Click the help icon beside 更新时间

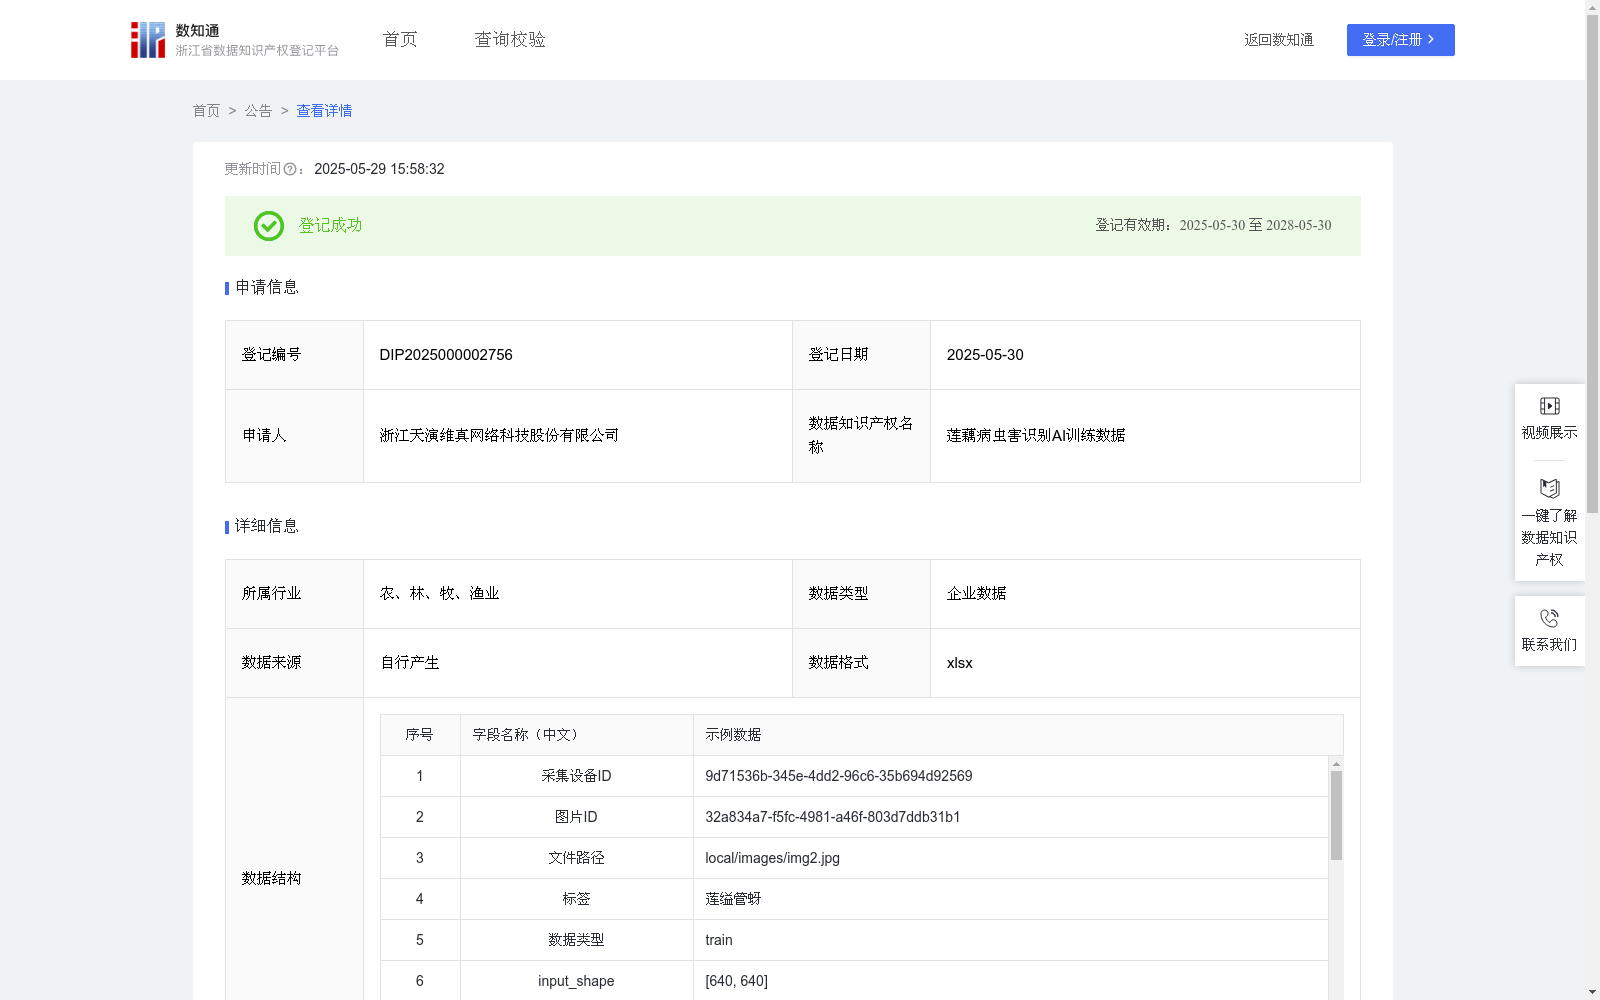point(290,170)
